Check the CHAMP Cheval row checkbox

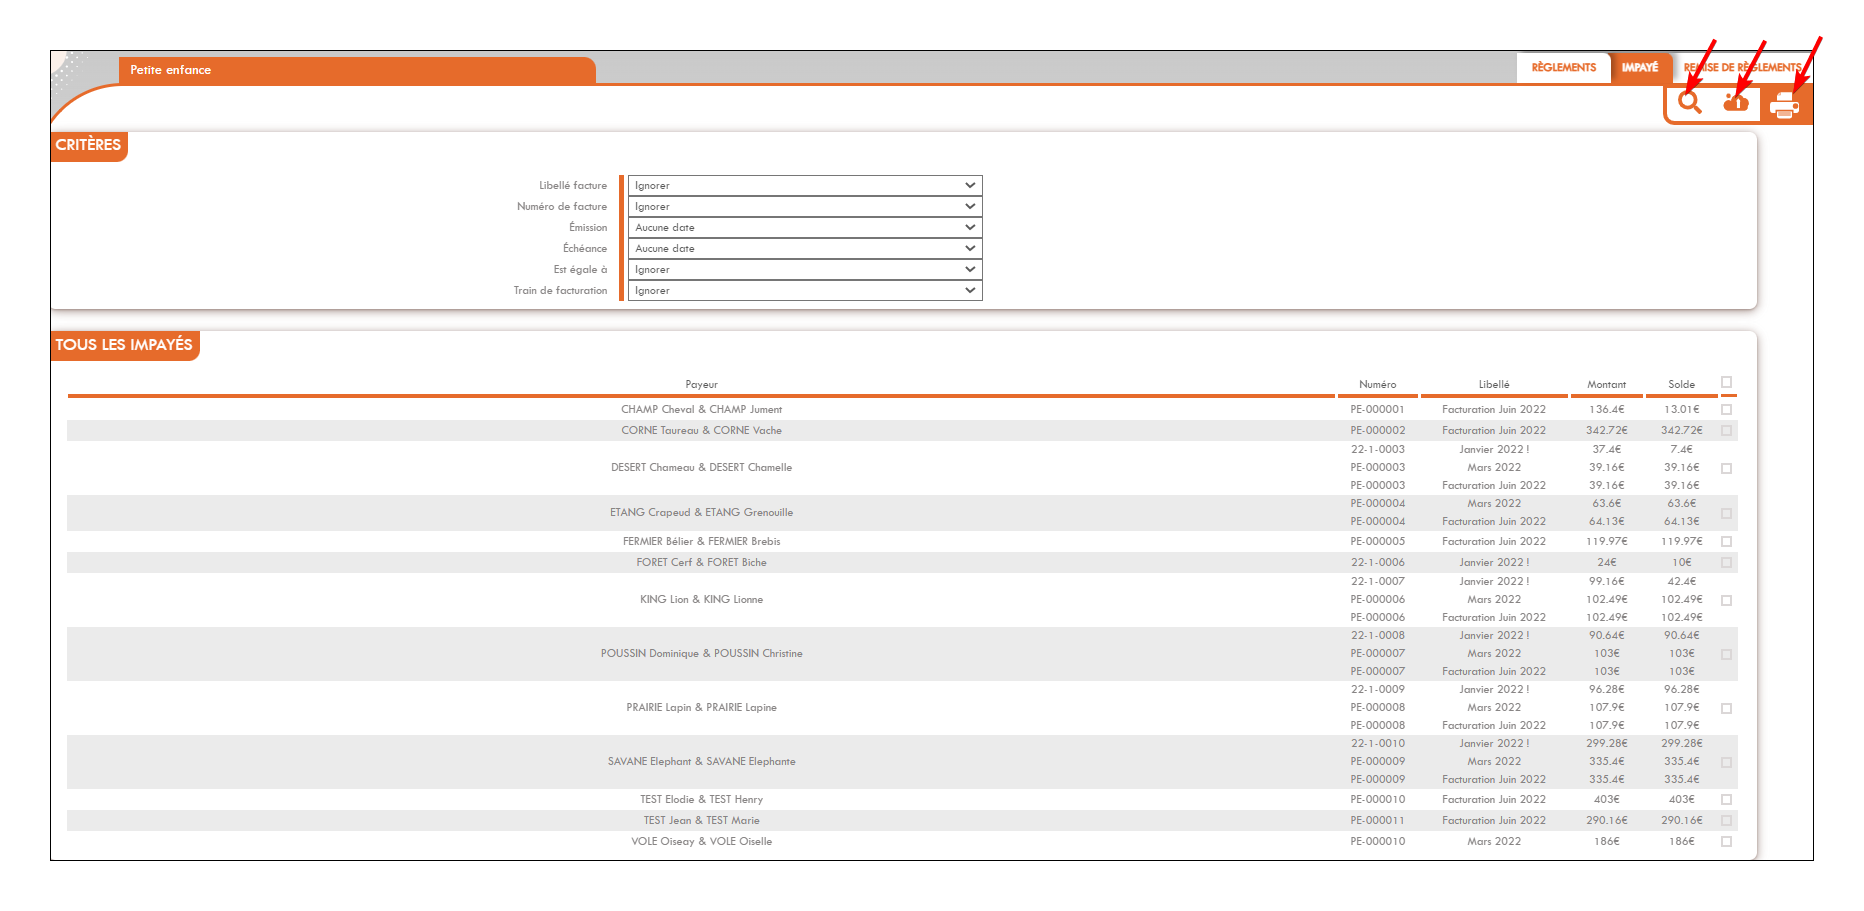coord(1726,410)
